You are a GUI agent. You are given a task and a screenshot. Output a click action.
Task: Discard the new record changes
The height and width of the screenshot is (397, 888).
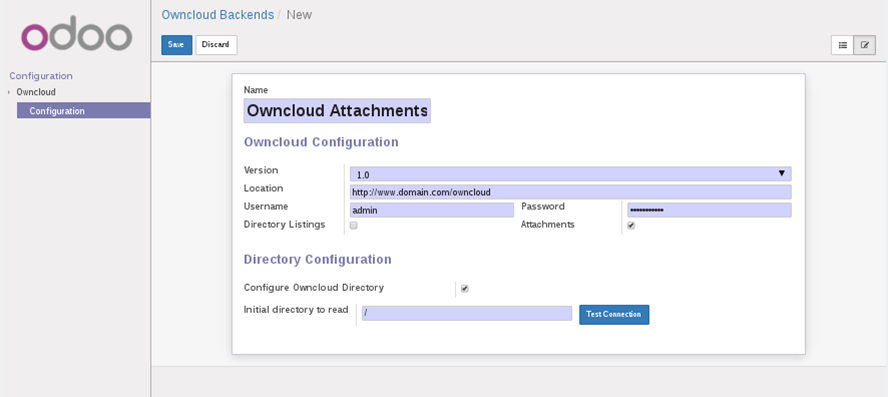pyautogui.click(x=216, y=45)
